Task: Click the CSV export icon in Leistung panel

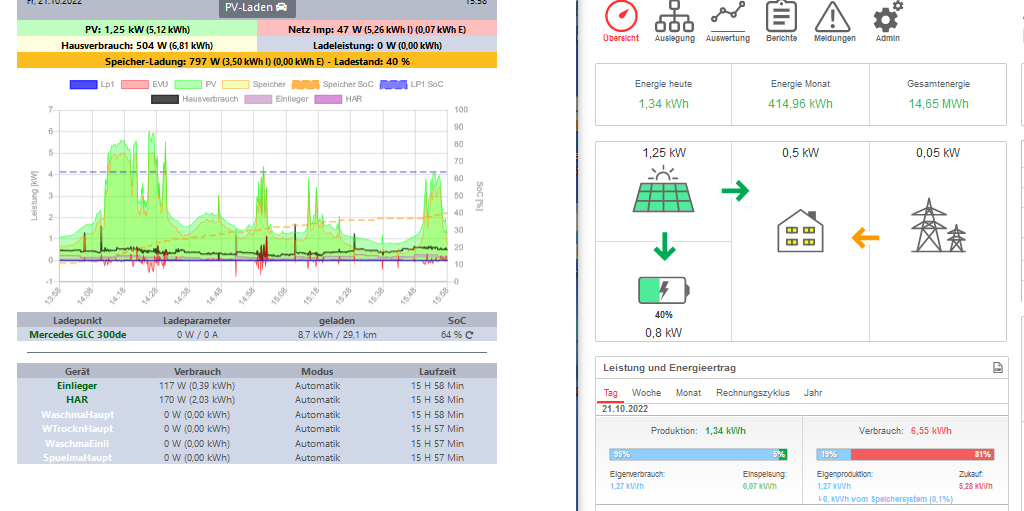Action: [997, 368]
